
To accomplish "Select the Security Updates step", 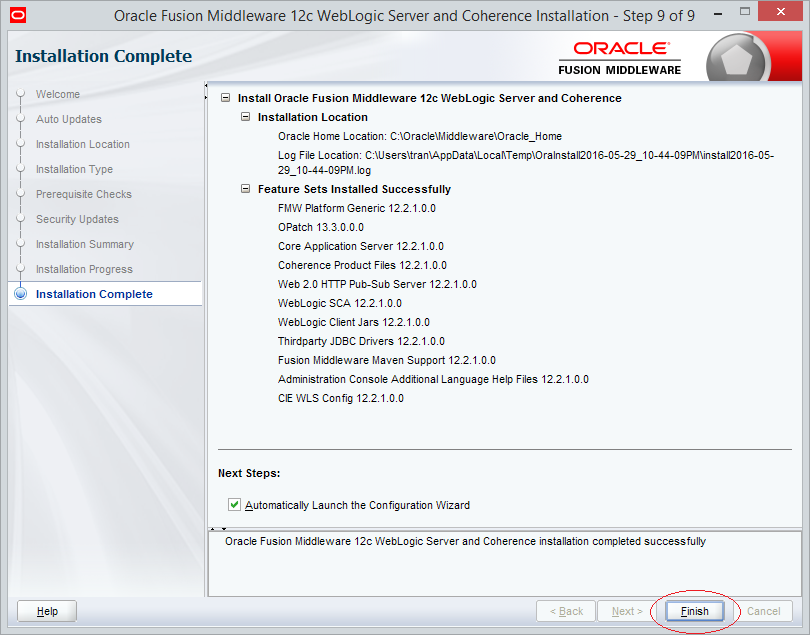I will pos(77,219).
